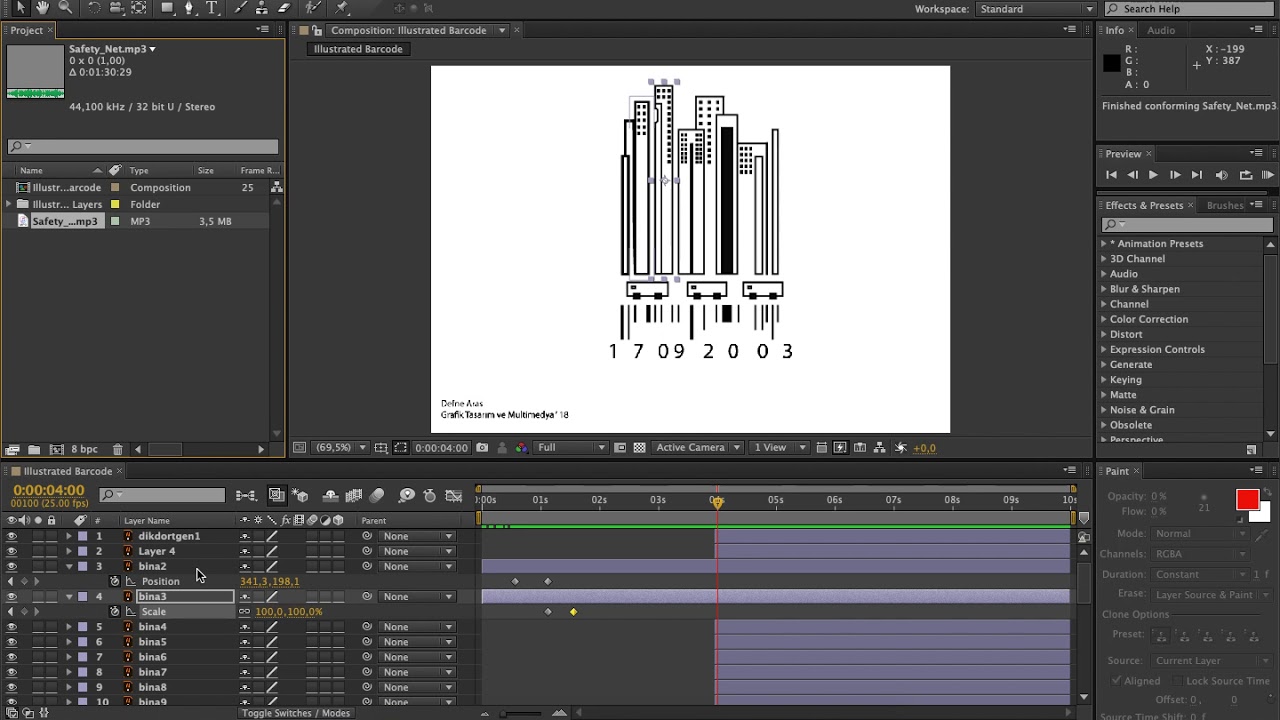The height and width of the screenshot is (720, 1280).
Task: Click the 8 bpc color depth button
Action: coord(84,450)
